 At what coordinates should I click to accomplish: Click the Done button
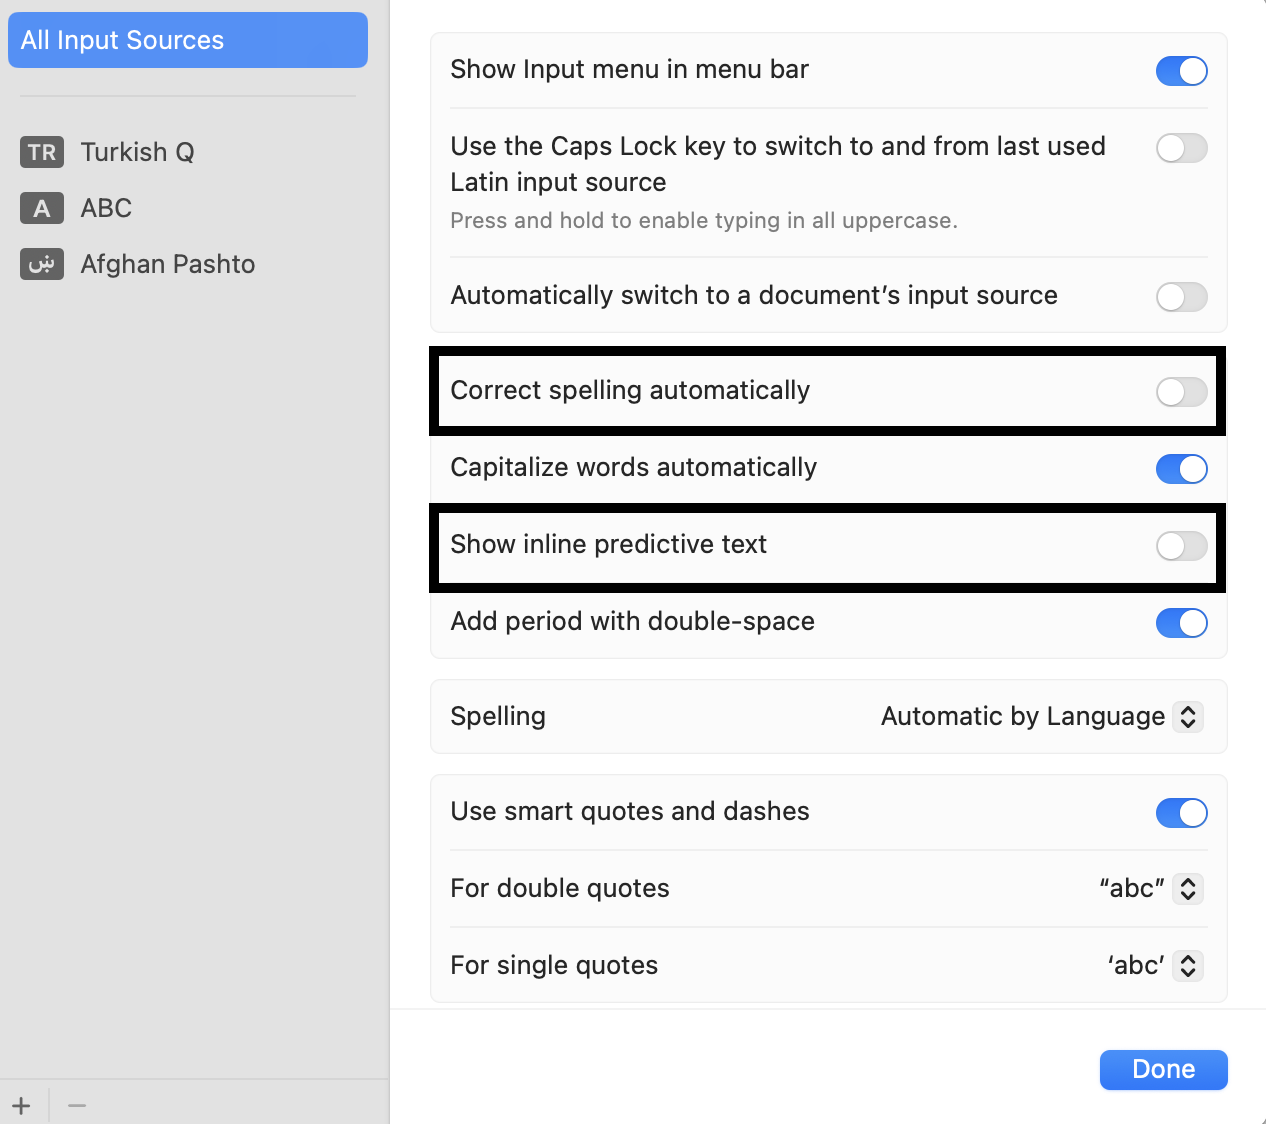1163,1070
